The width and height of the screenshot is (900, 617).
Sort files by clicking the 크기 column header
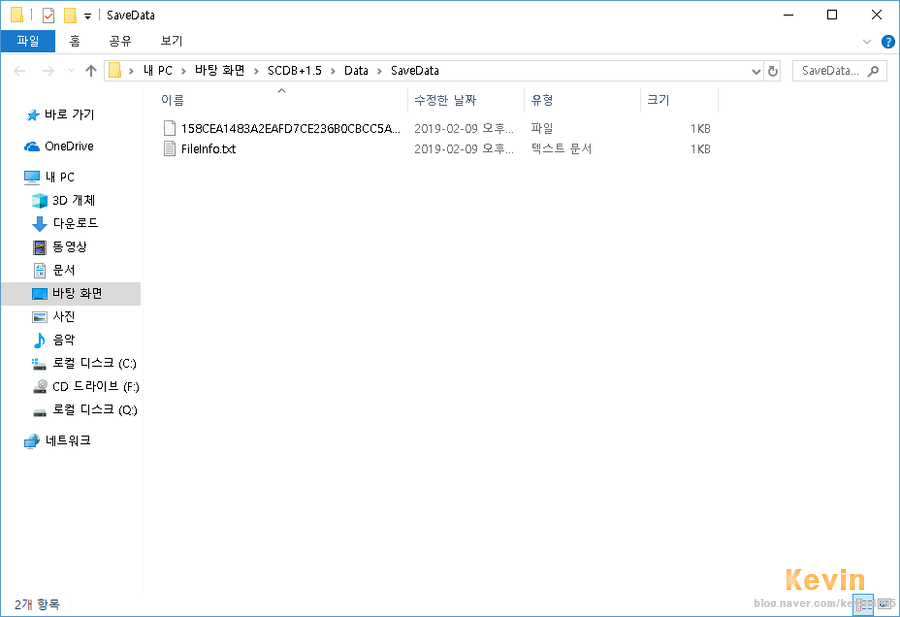pyautogui.click(x=665, y=100)
